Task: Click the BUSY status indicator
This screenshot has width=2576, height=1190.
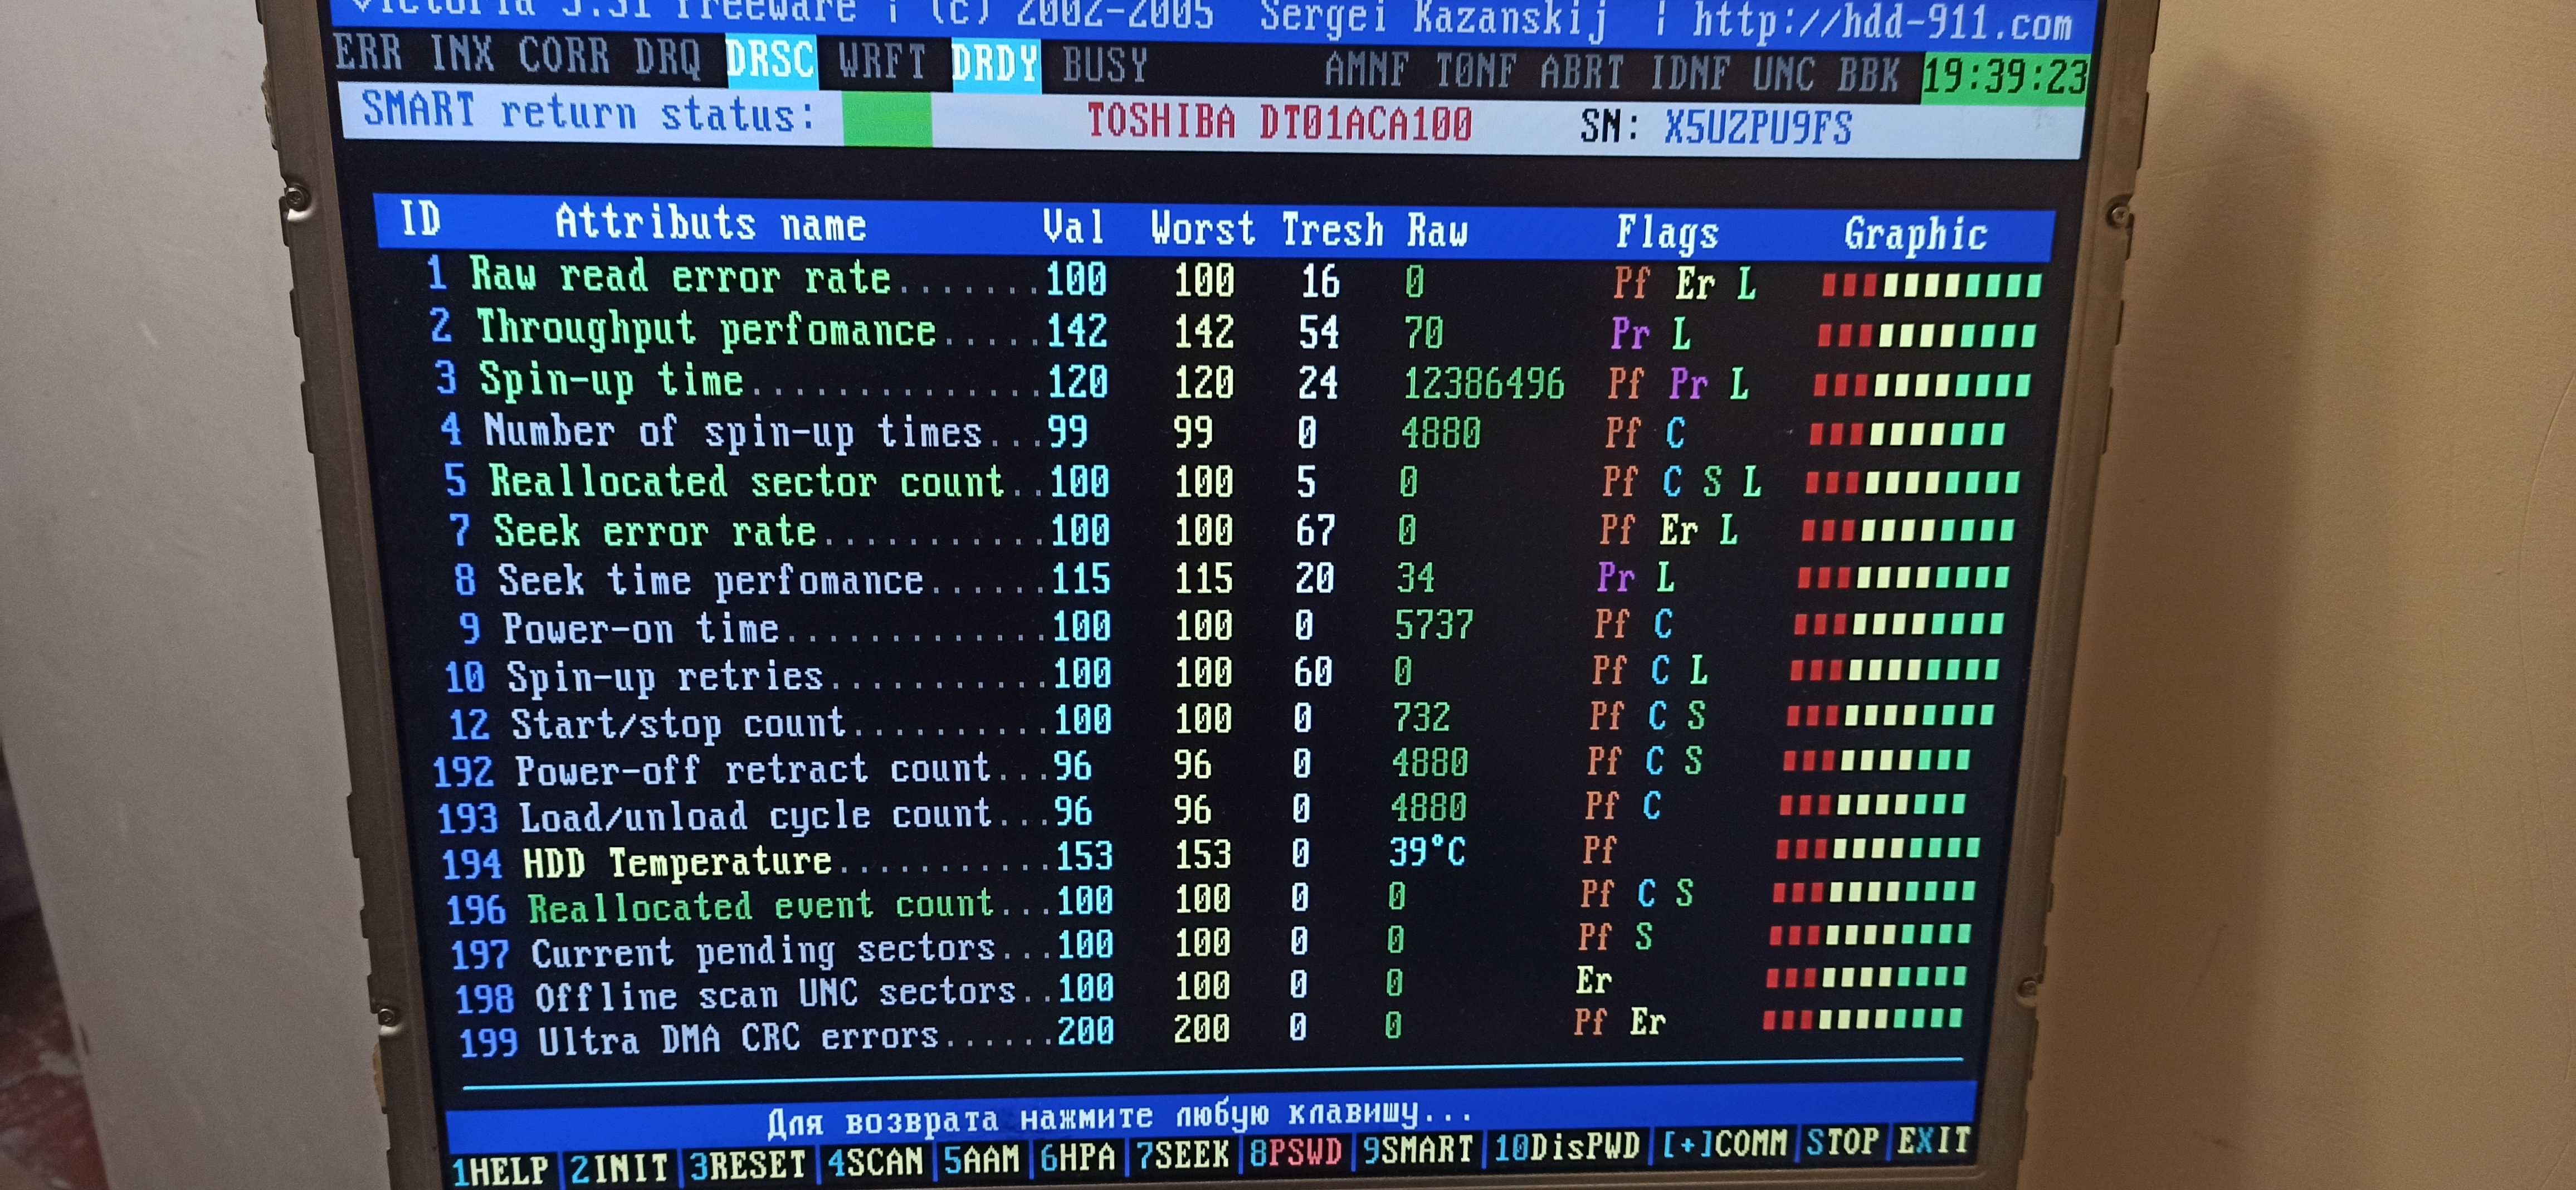Action: coord(1105,66)
